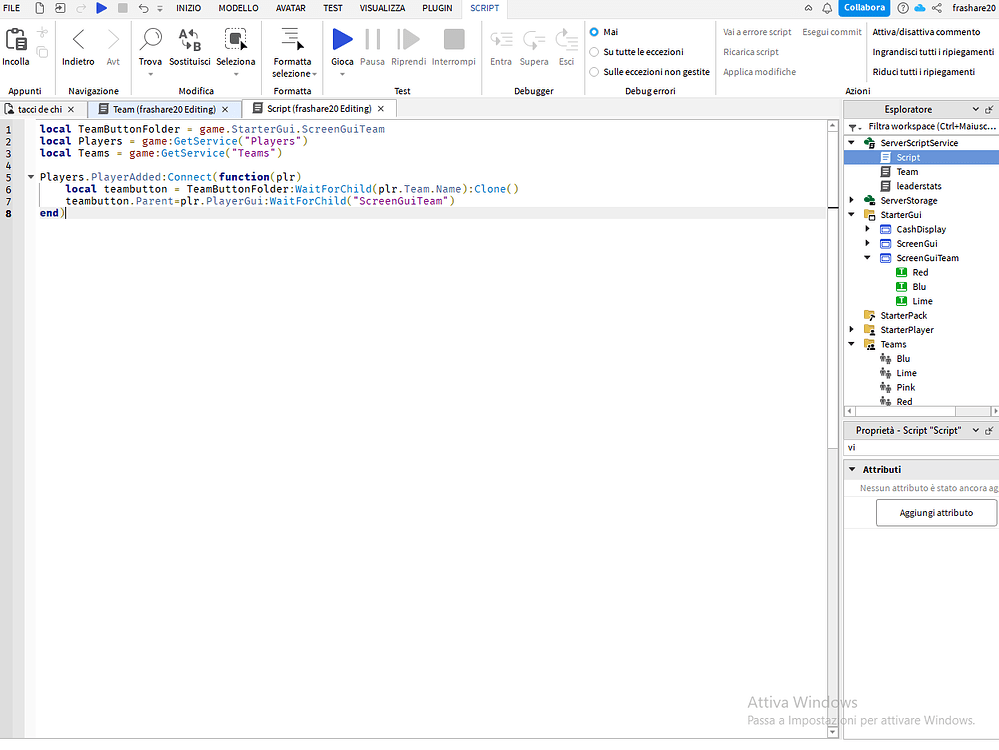Click the Collabora button
Screen dimensions: 999x750
(x=865, y=8)
